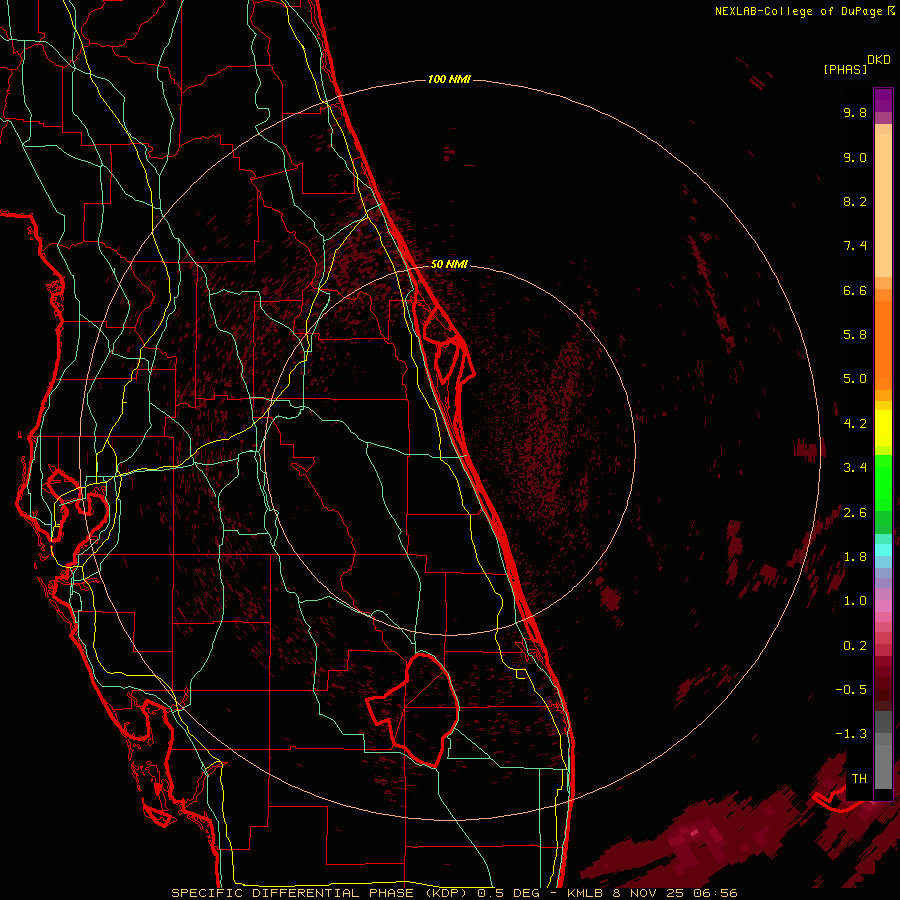The width and height of the screenshot is (900, 900).
Task: Click the cyan segment of the color bar
Action: pyautogui.click(x=883, y=550)
